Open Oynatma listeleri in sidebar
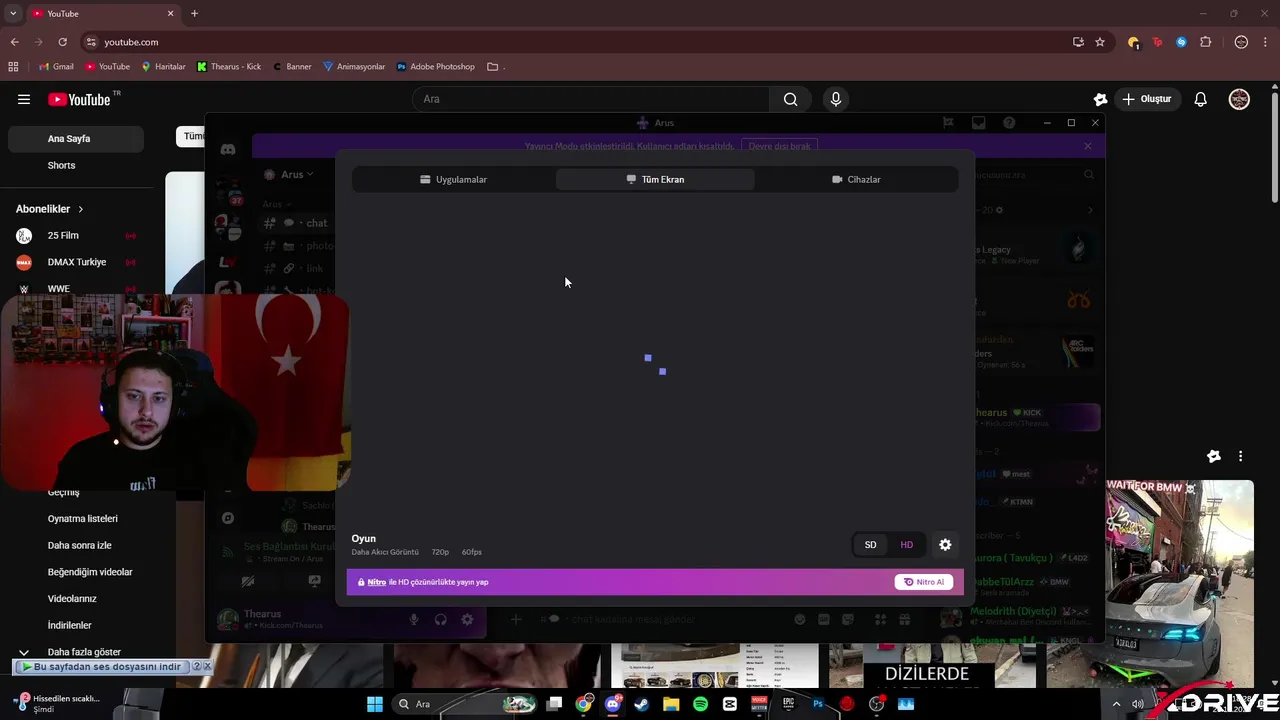1280x720 pixels. click(83, 519)
